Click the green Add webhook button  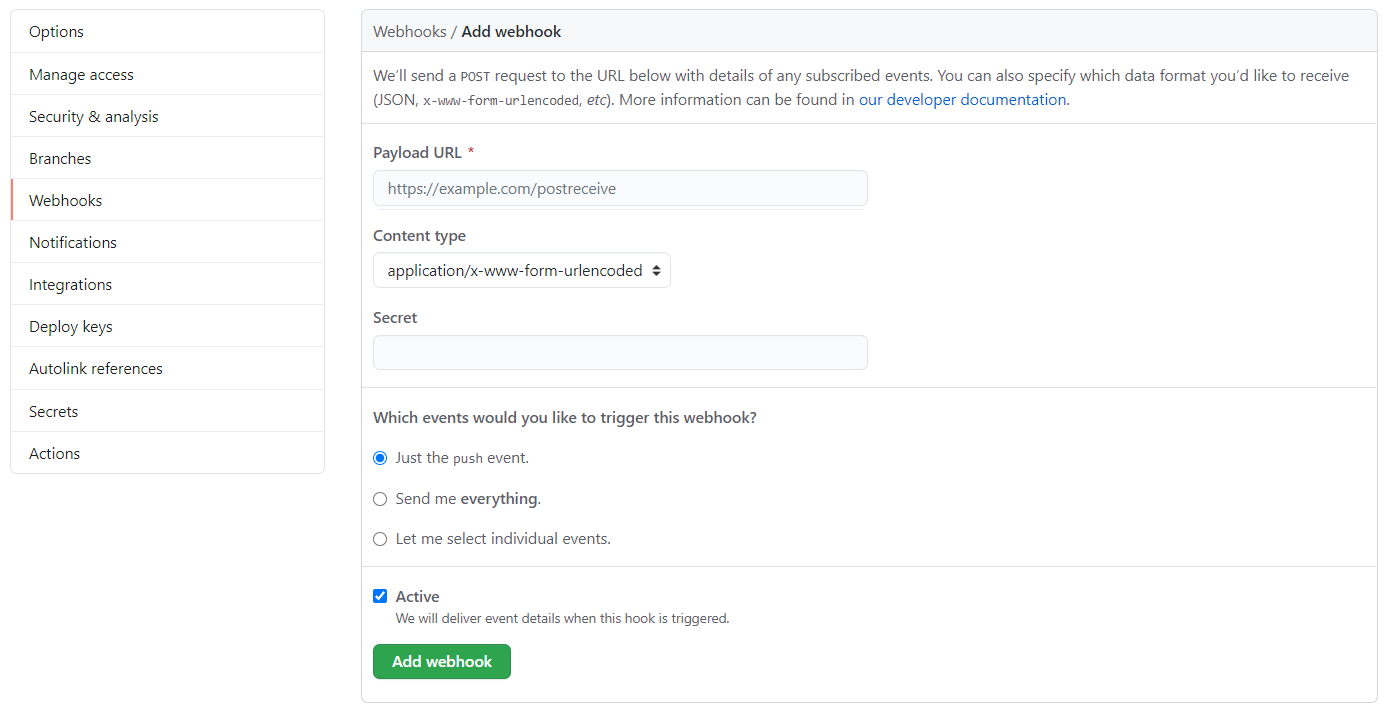[442, 661]
